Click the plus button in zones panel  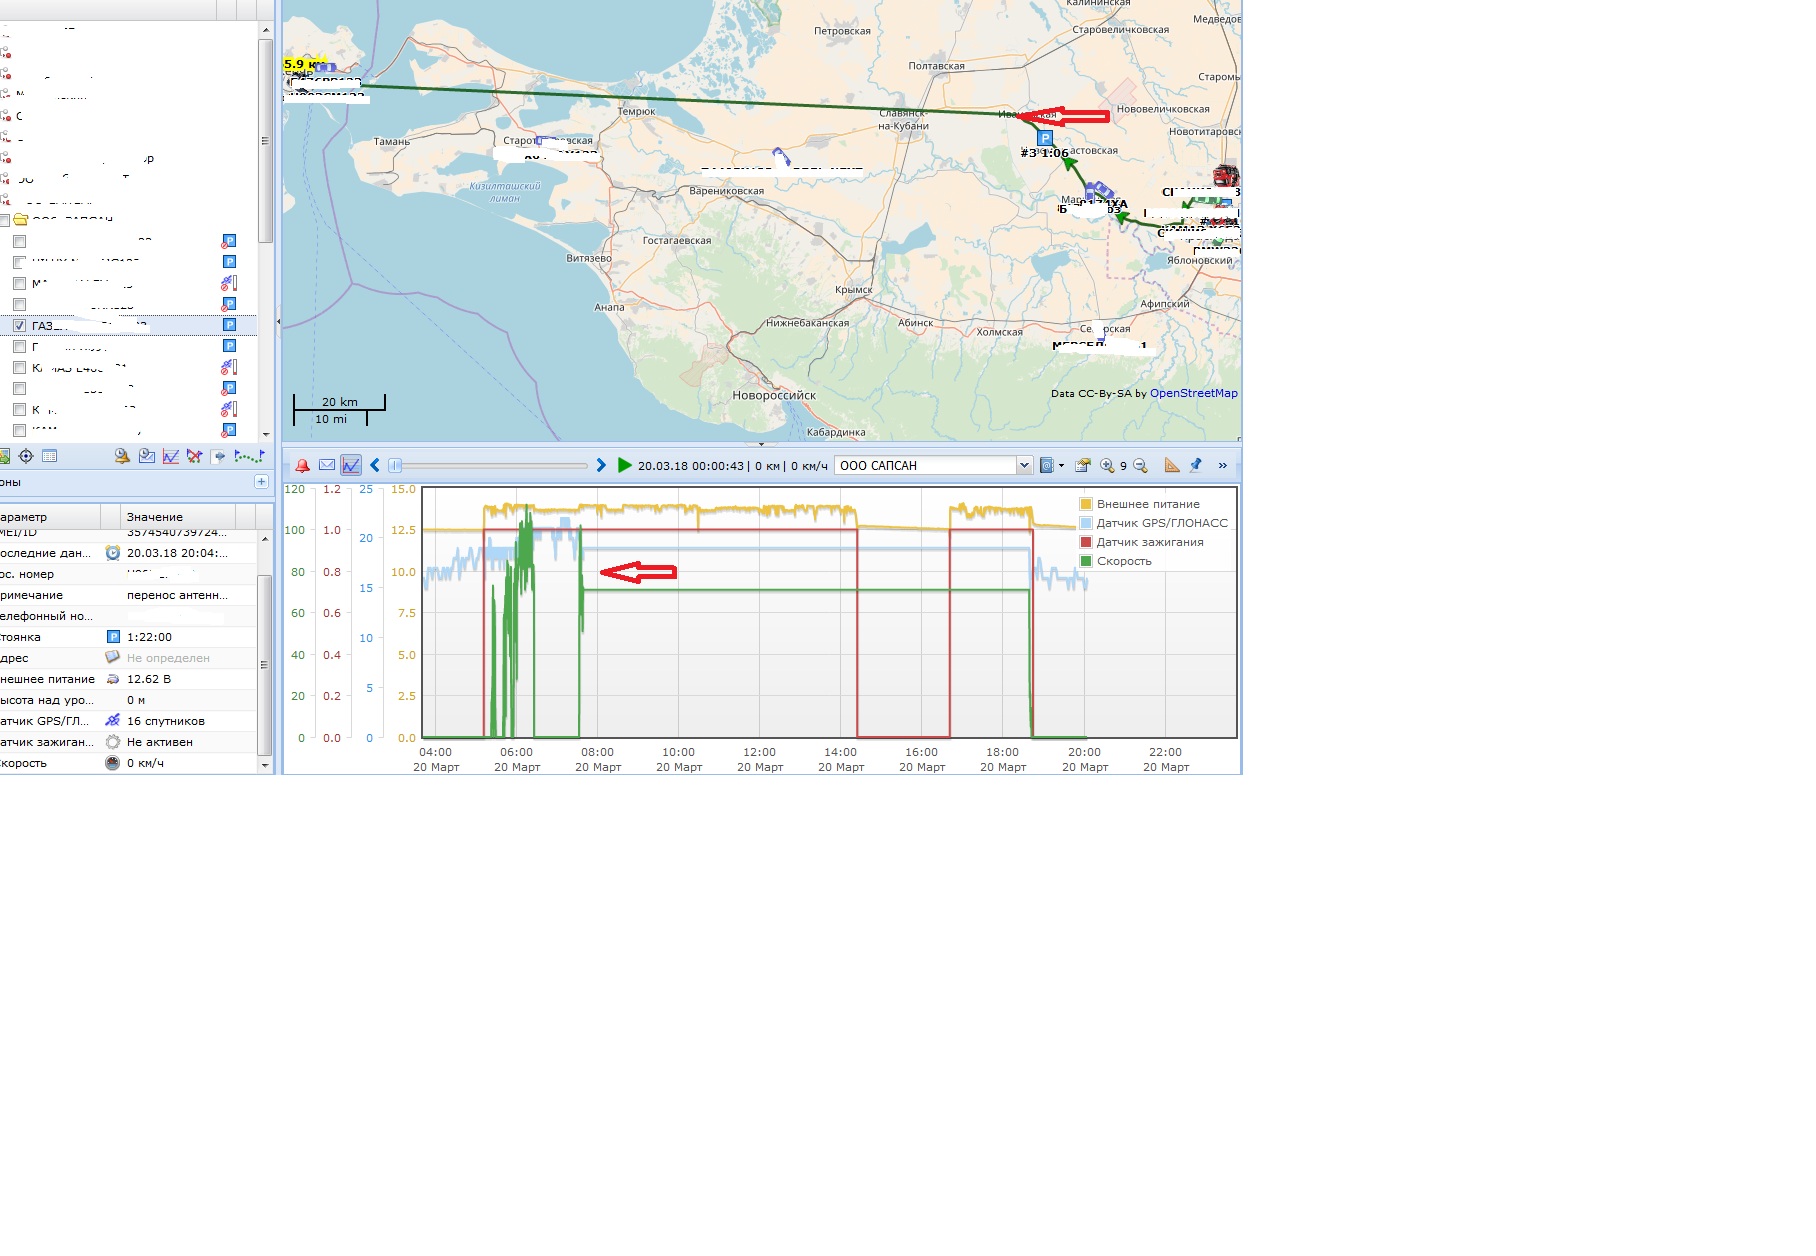(x=261, y=482)
